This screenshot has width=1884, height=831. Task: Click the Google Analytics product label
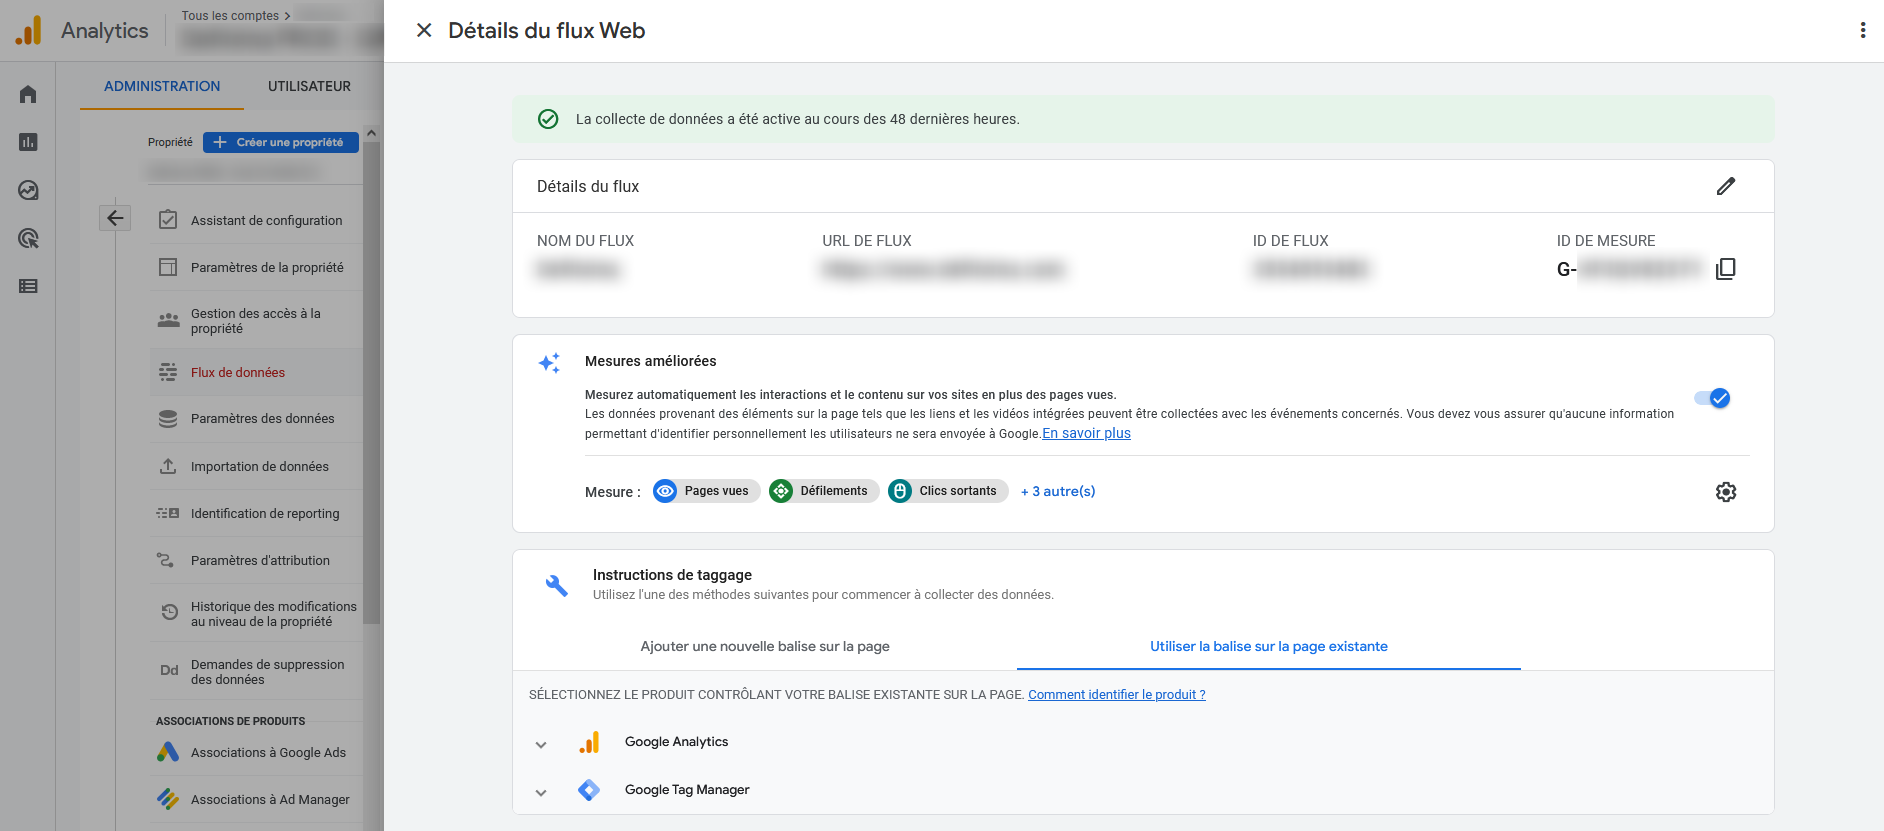click(x=677, y=742)
